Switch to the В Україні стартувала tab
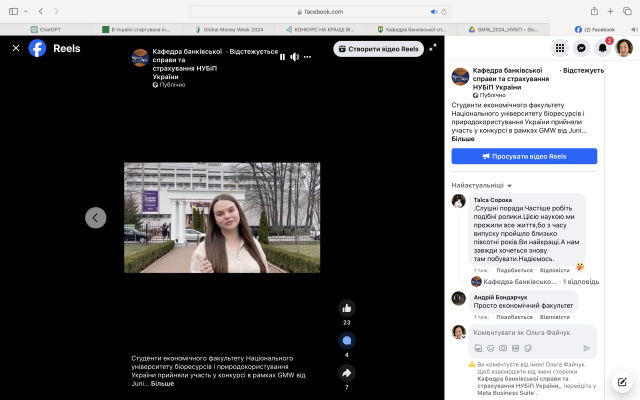The width and height of the screenshot is (640, 400). coord(138,29)
